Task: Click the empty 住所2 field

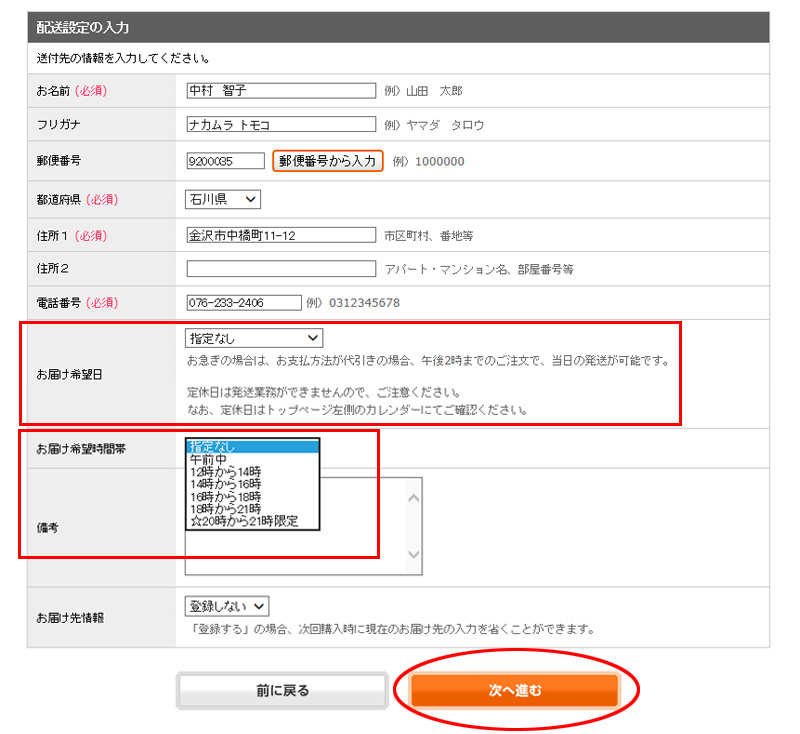Action: tap(281, 268)
